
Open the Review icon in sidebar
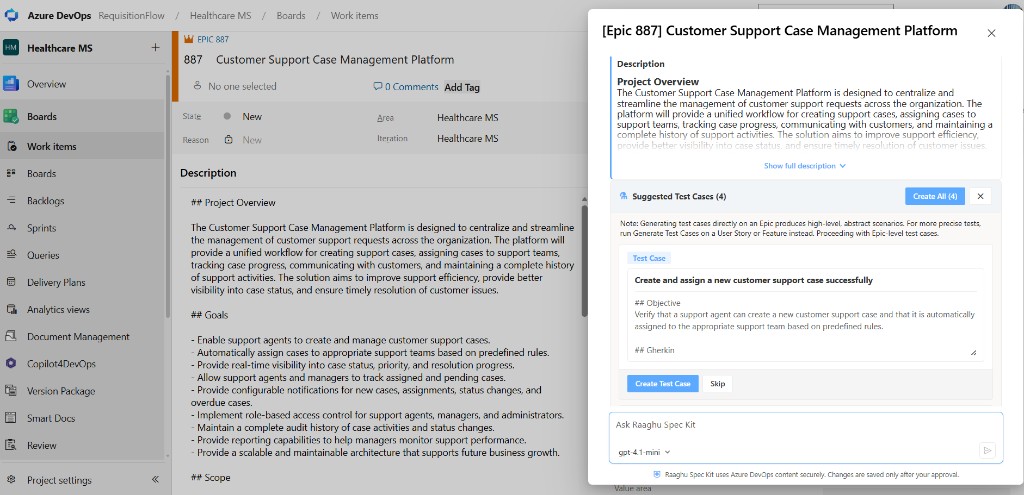11,445
